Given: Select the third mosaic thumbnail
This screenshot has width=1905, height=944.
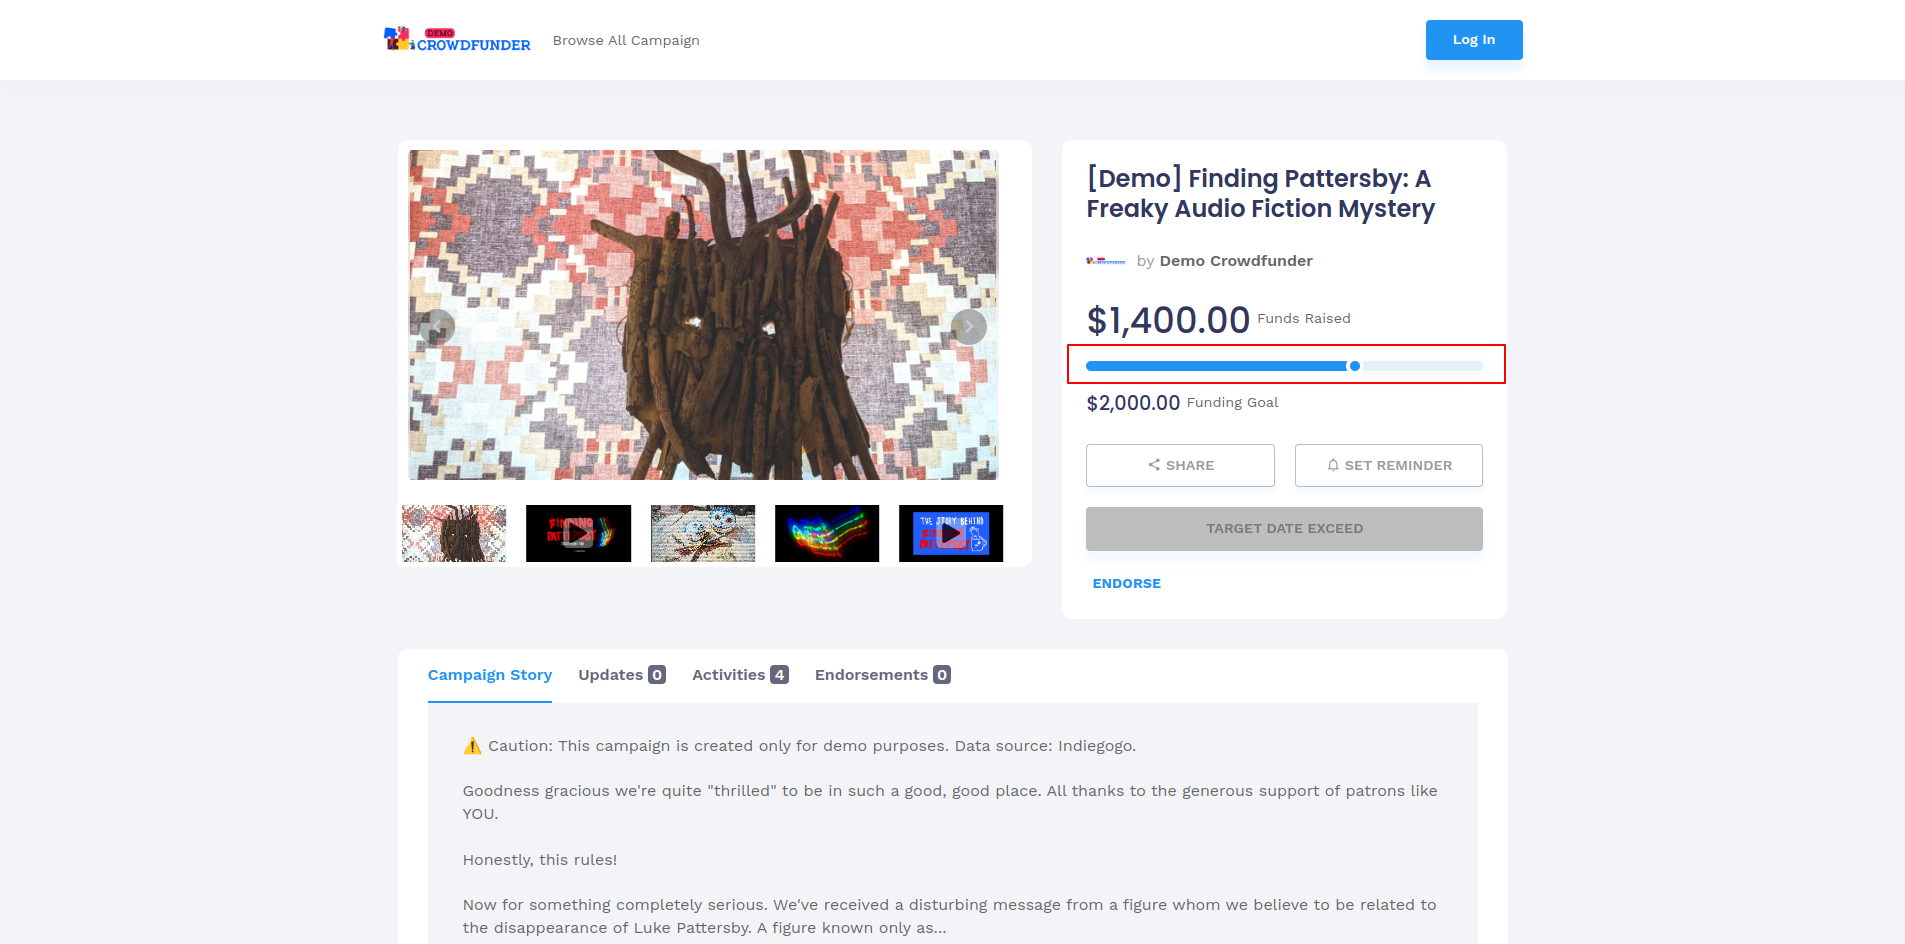Looking at the screenshot, I should 703,533.
